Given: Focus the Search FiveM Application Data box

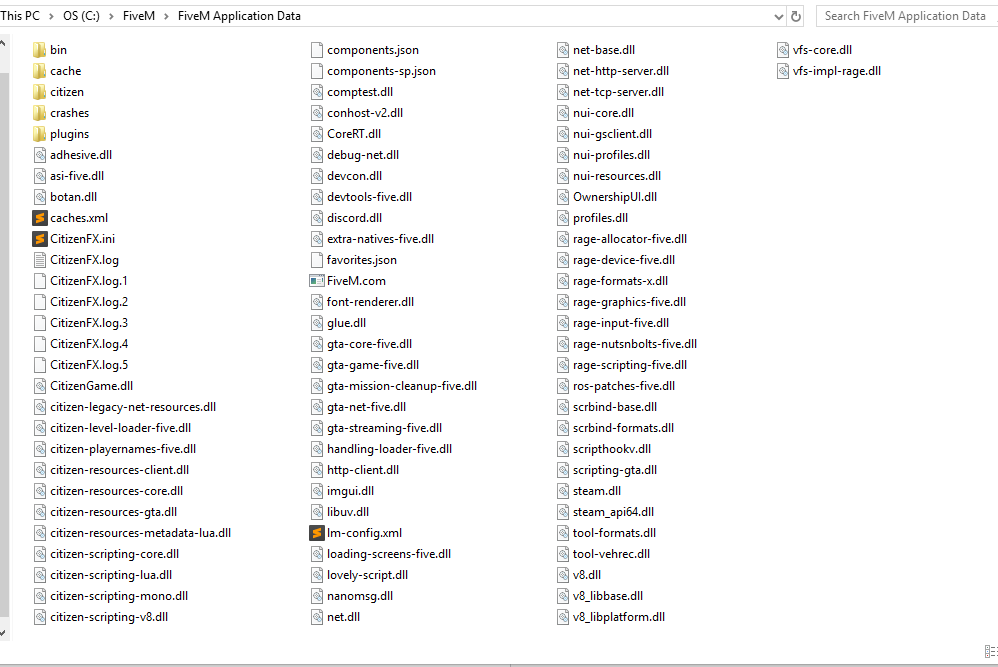Looking at the screenshot, I should 906,16.
